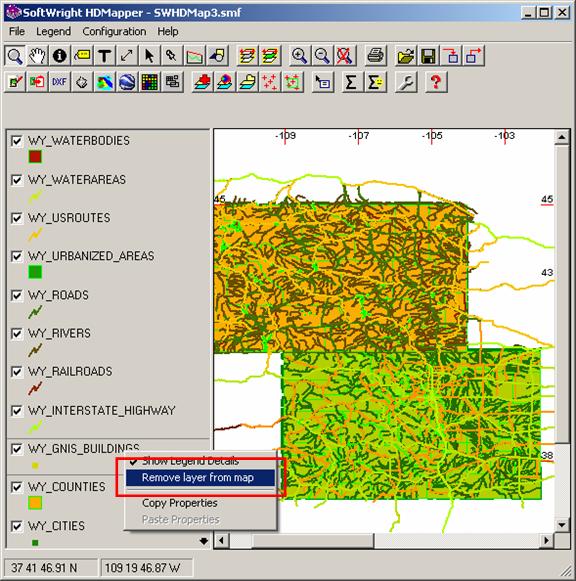Click the legend panel scroll-down arrow

tap(204, 541)
